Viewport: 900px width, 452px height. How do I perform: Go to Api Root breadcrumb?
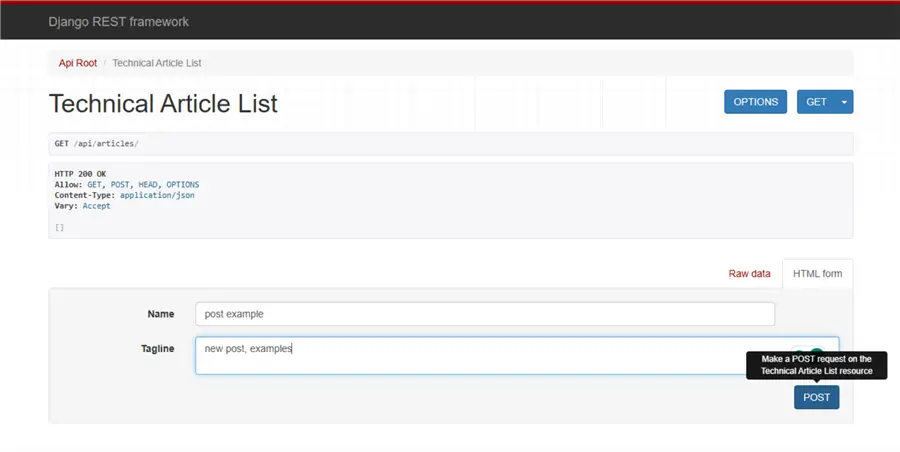click(77, 63)
